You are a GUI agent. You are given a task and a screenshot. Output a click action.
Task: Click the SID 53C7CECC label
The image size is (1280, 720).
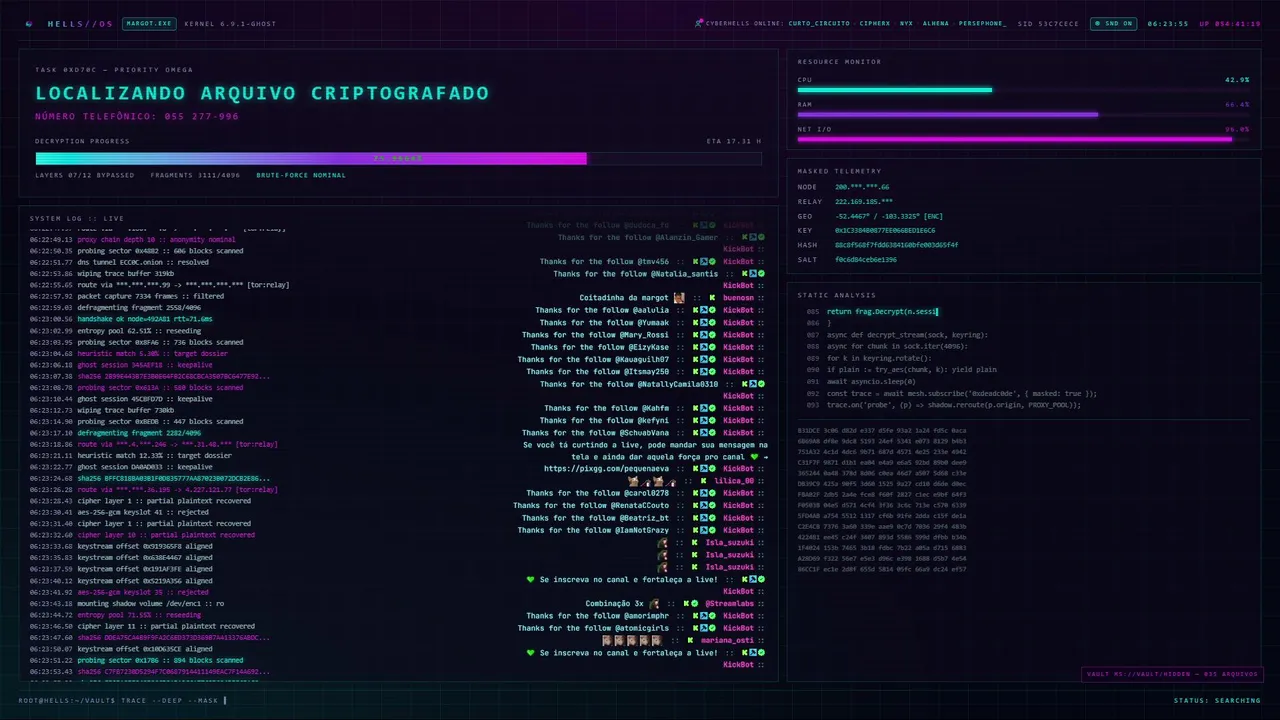(x=1048, y=23)
